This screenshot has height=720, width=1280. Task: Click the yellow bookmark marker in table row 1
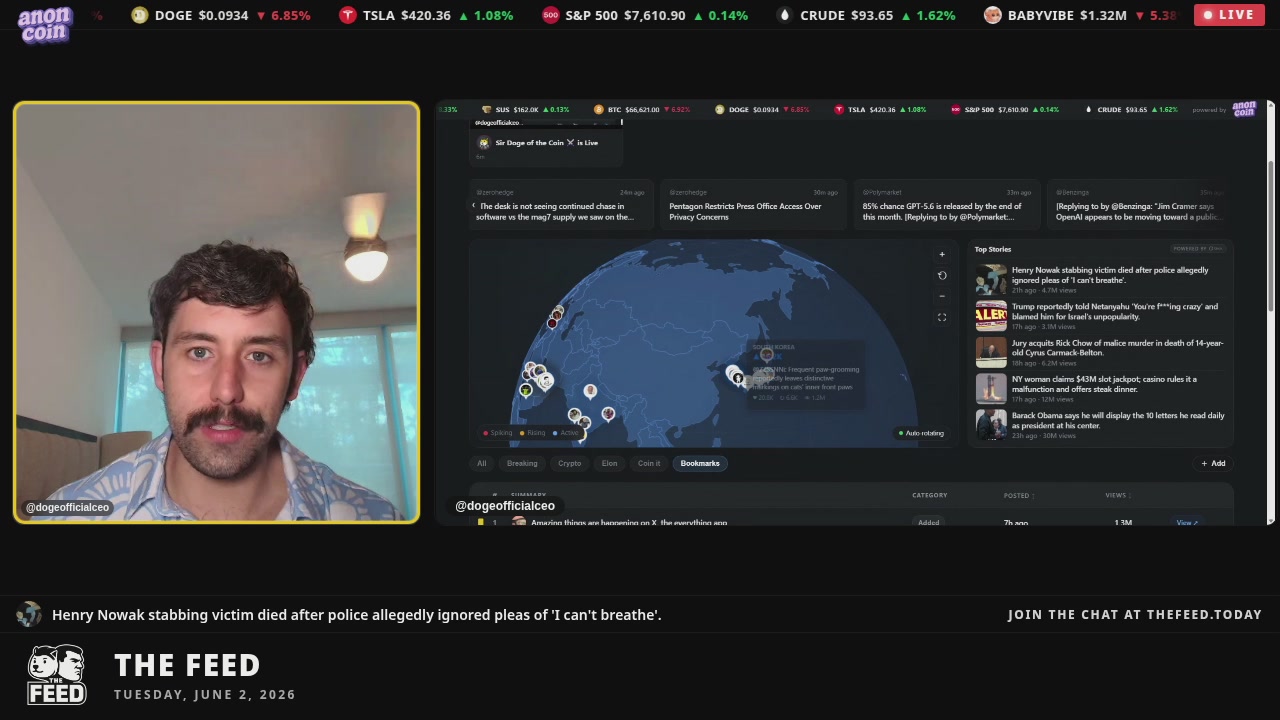tap(481, 522)
